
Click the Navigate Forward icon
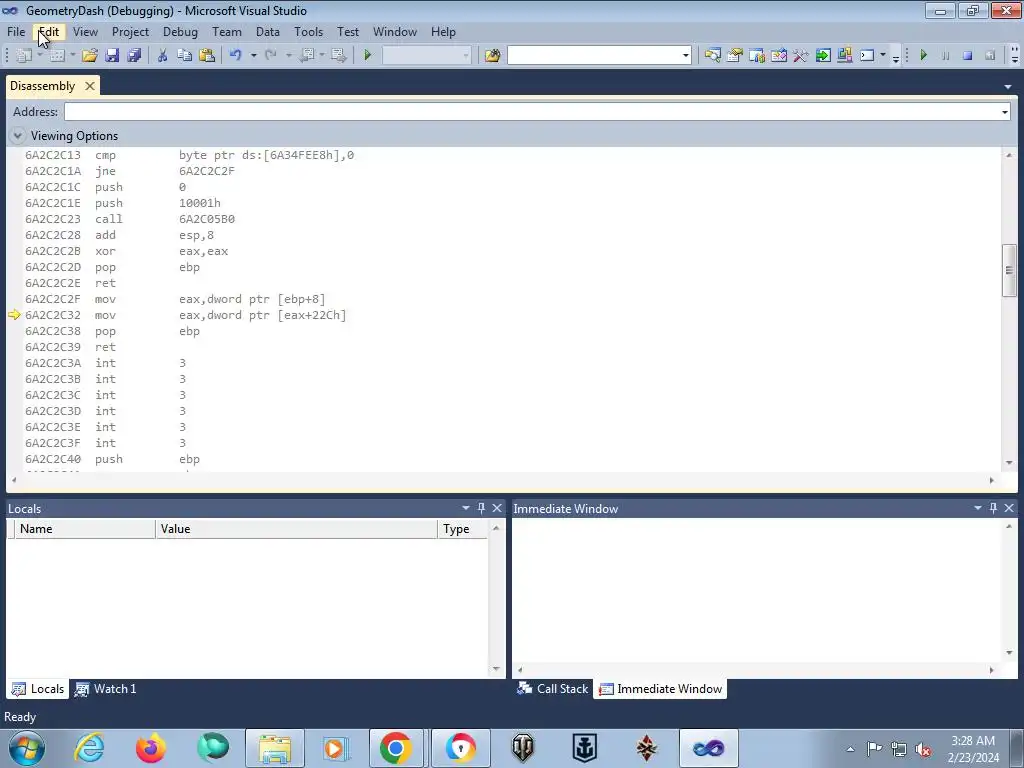[x=338, y=56]
